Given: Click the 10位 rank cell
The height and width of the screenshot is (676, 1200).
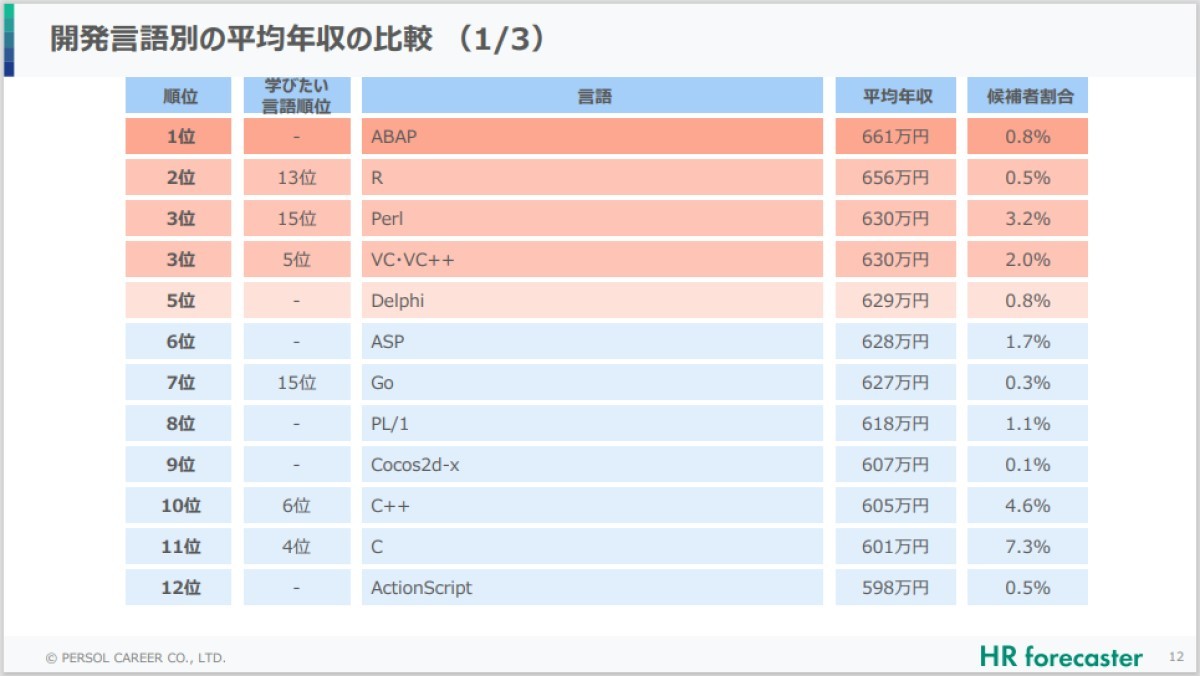Looking at the screenshot, I should [x=178, y=505].
